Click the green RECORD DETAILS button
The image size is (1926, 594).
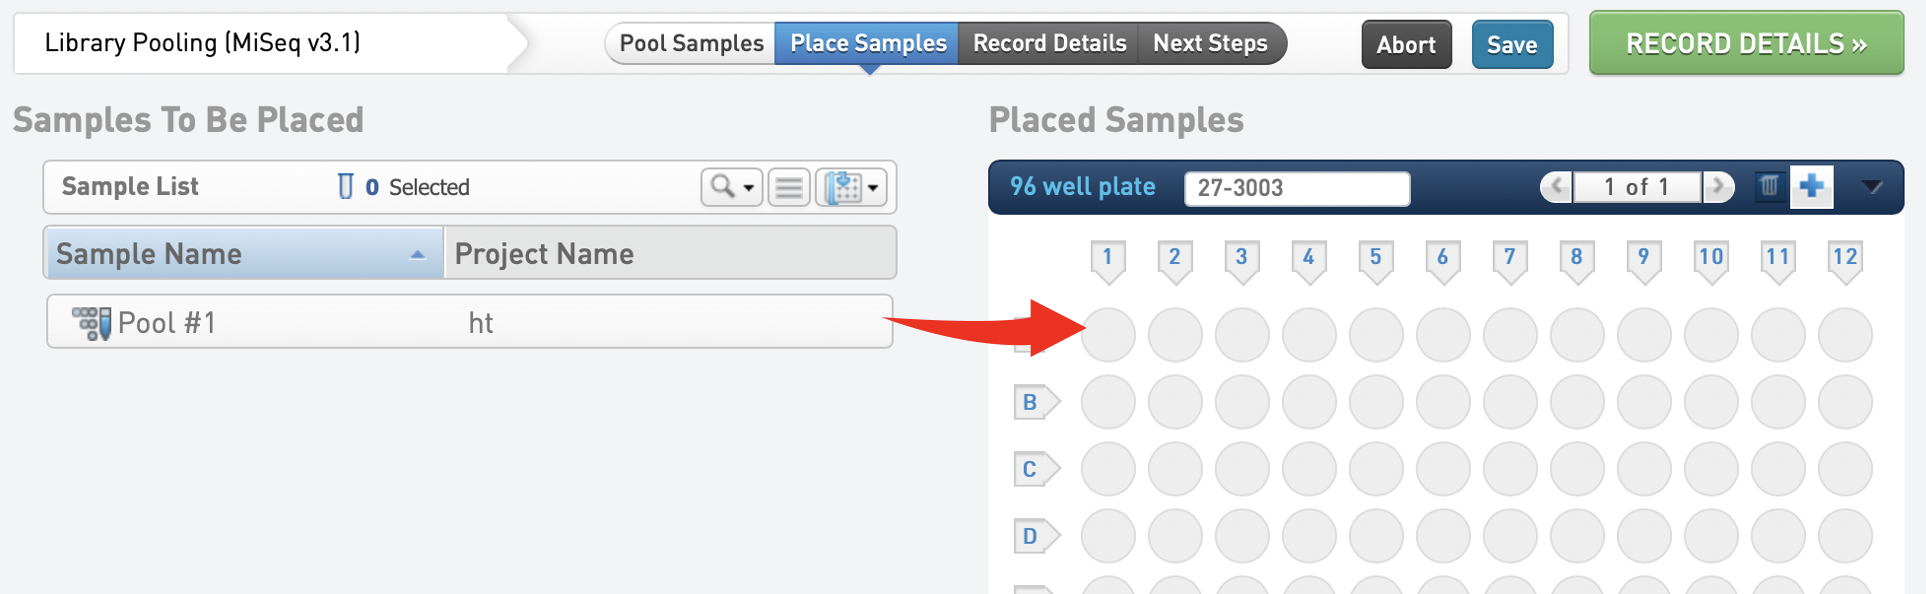coord(1745,43)
